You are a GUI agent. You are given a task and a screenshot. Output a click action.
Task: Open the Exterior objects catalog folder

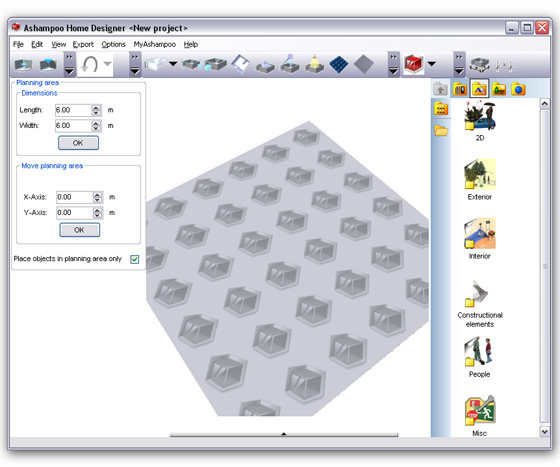480,180
